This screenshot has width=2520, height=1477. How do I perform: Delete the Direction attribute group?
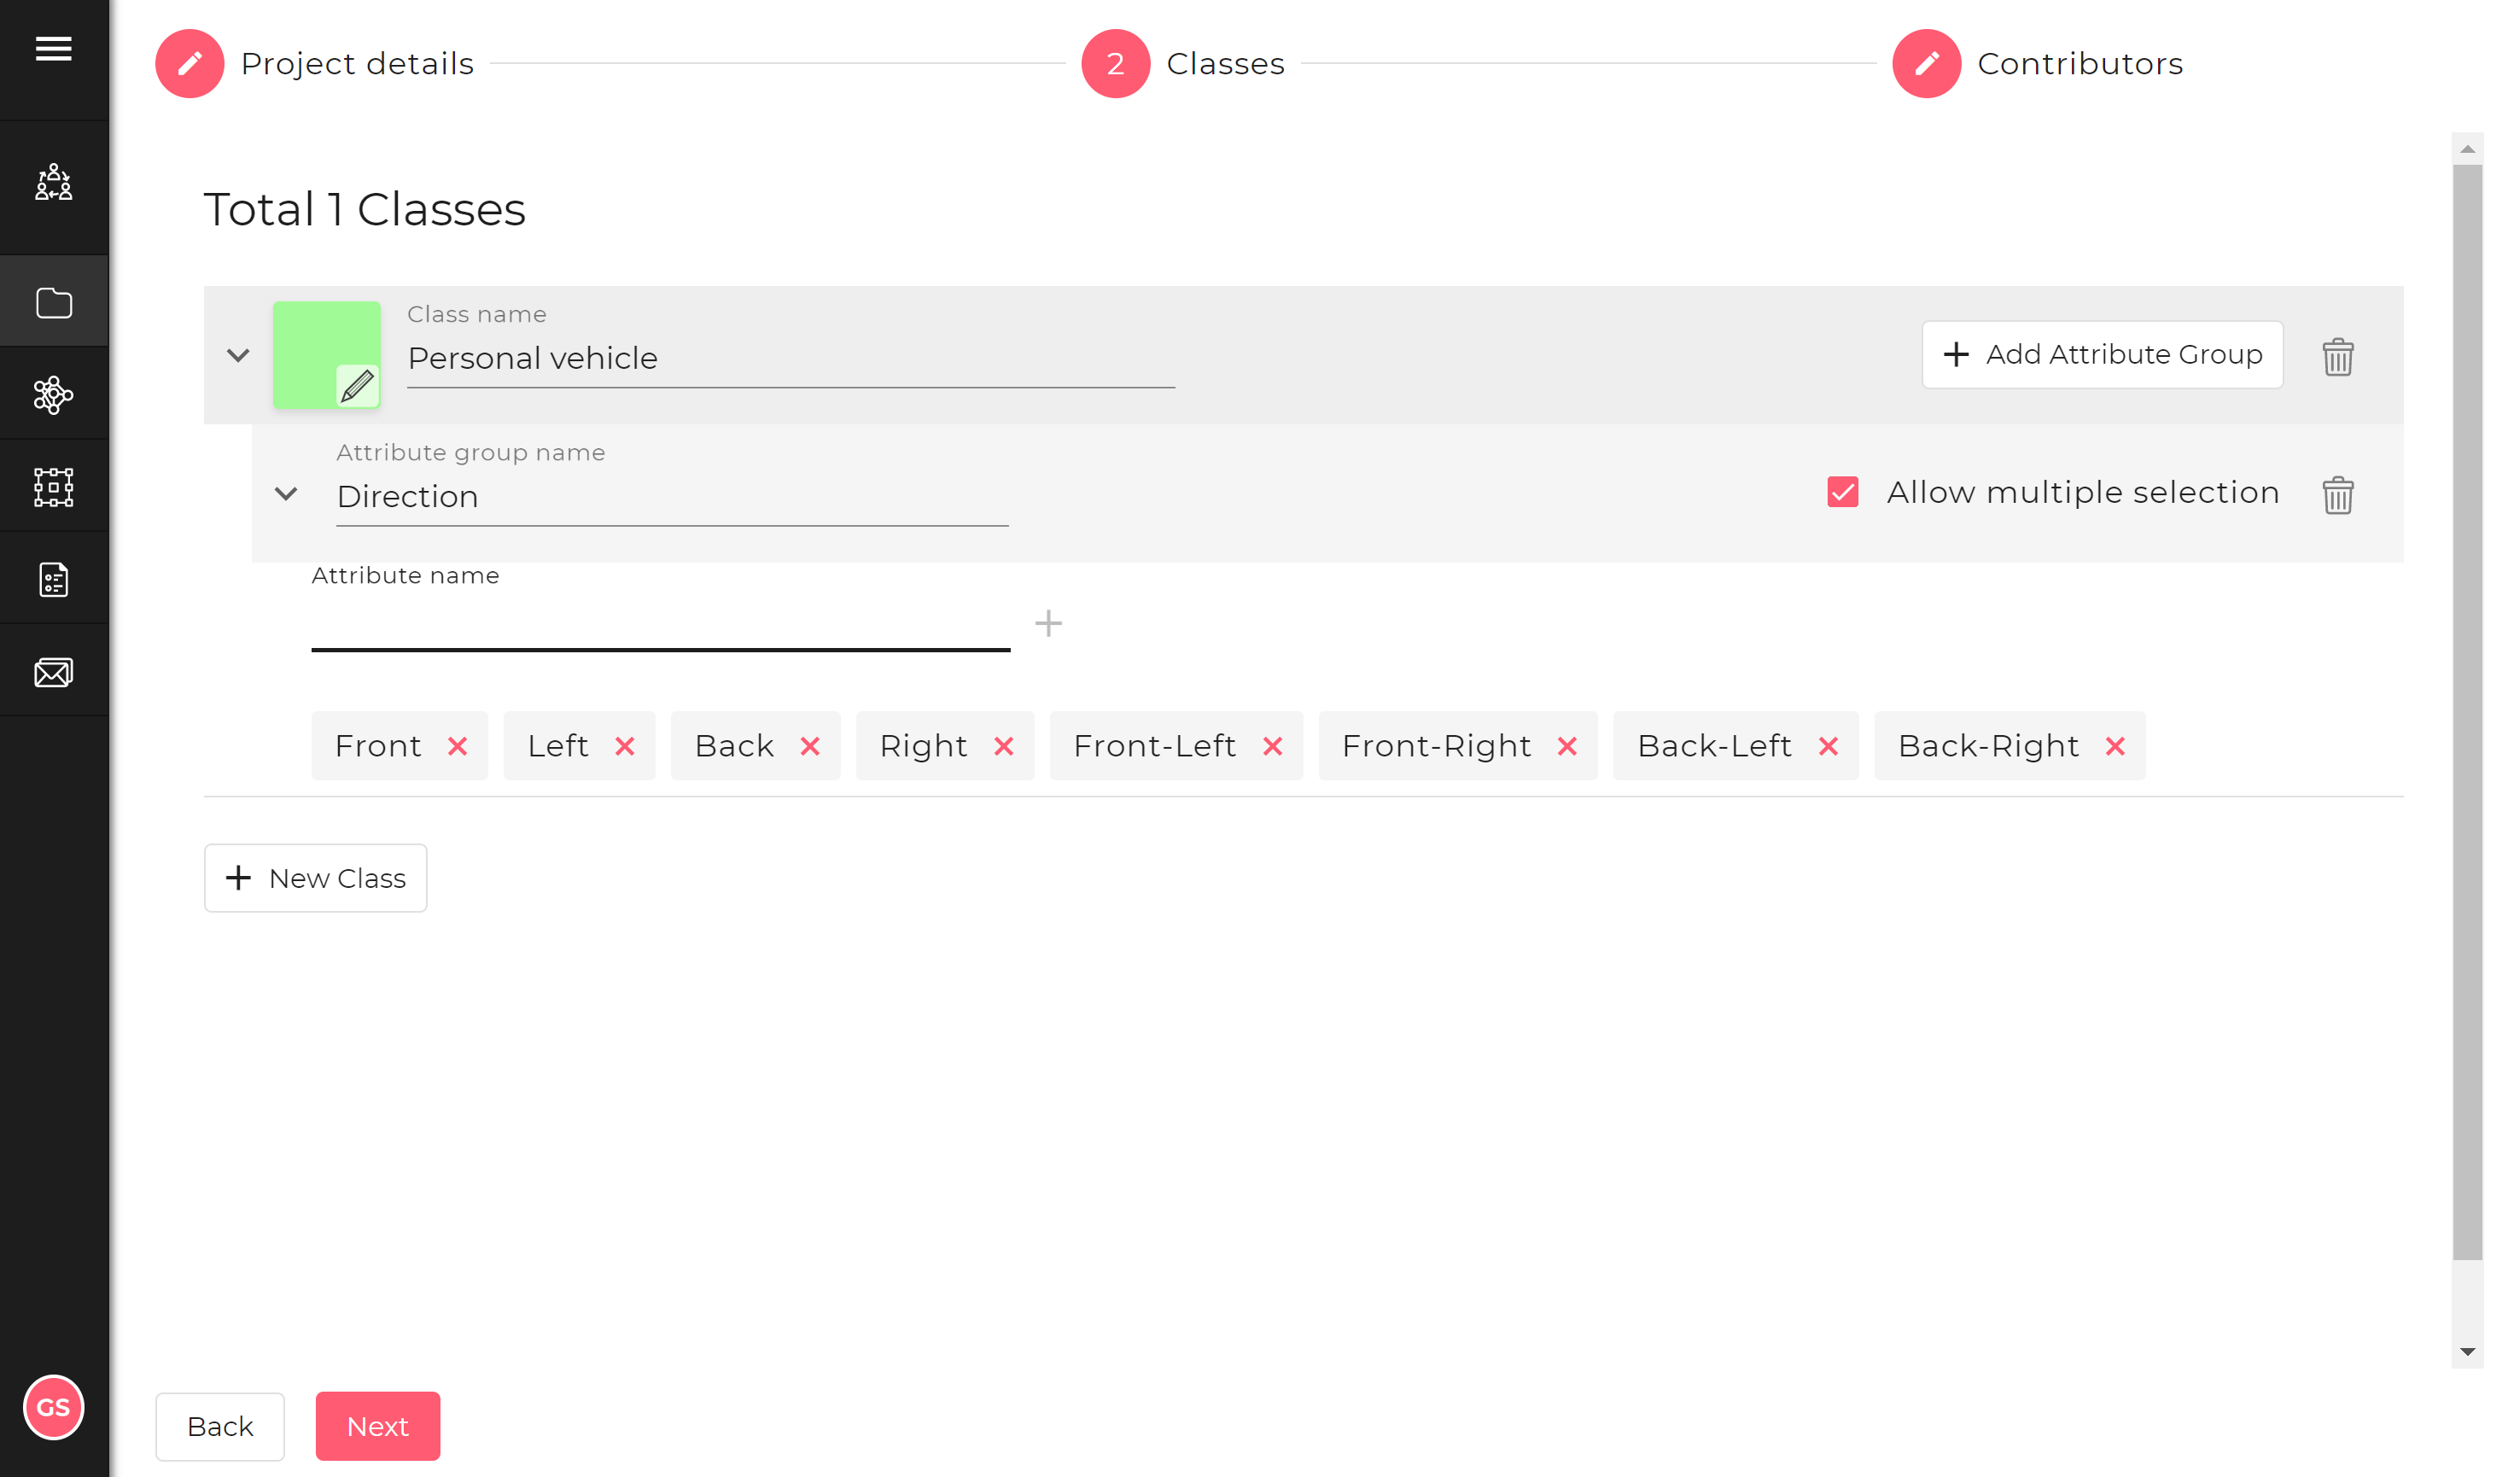(2337, 495)
